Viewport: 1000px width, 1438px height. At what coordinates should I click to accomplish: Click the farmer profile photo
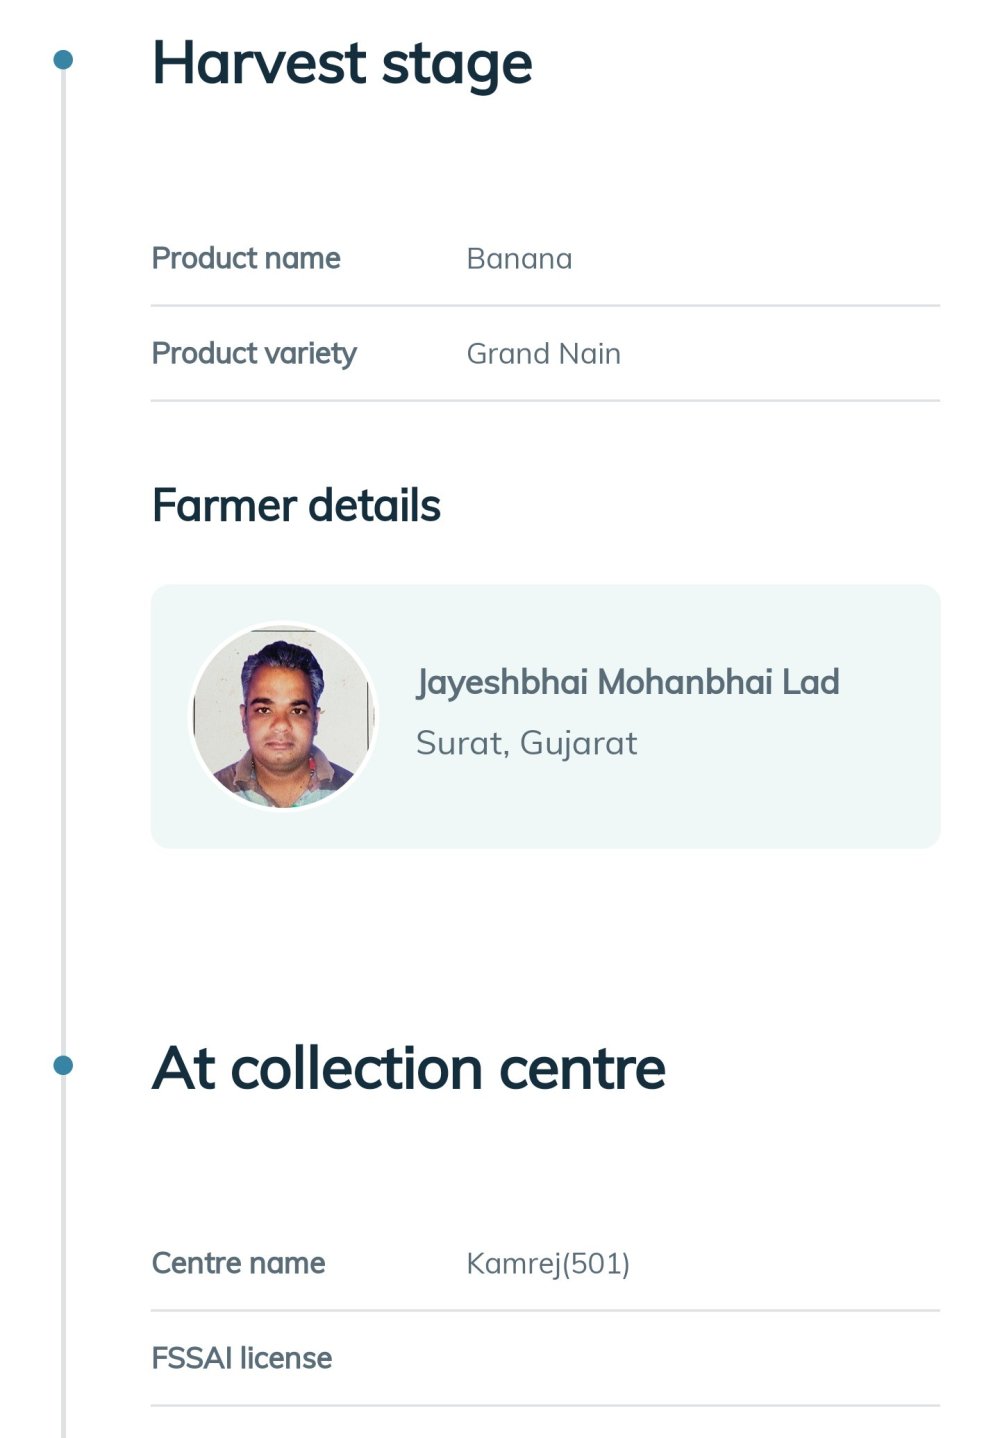pos(283,716)
